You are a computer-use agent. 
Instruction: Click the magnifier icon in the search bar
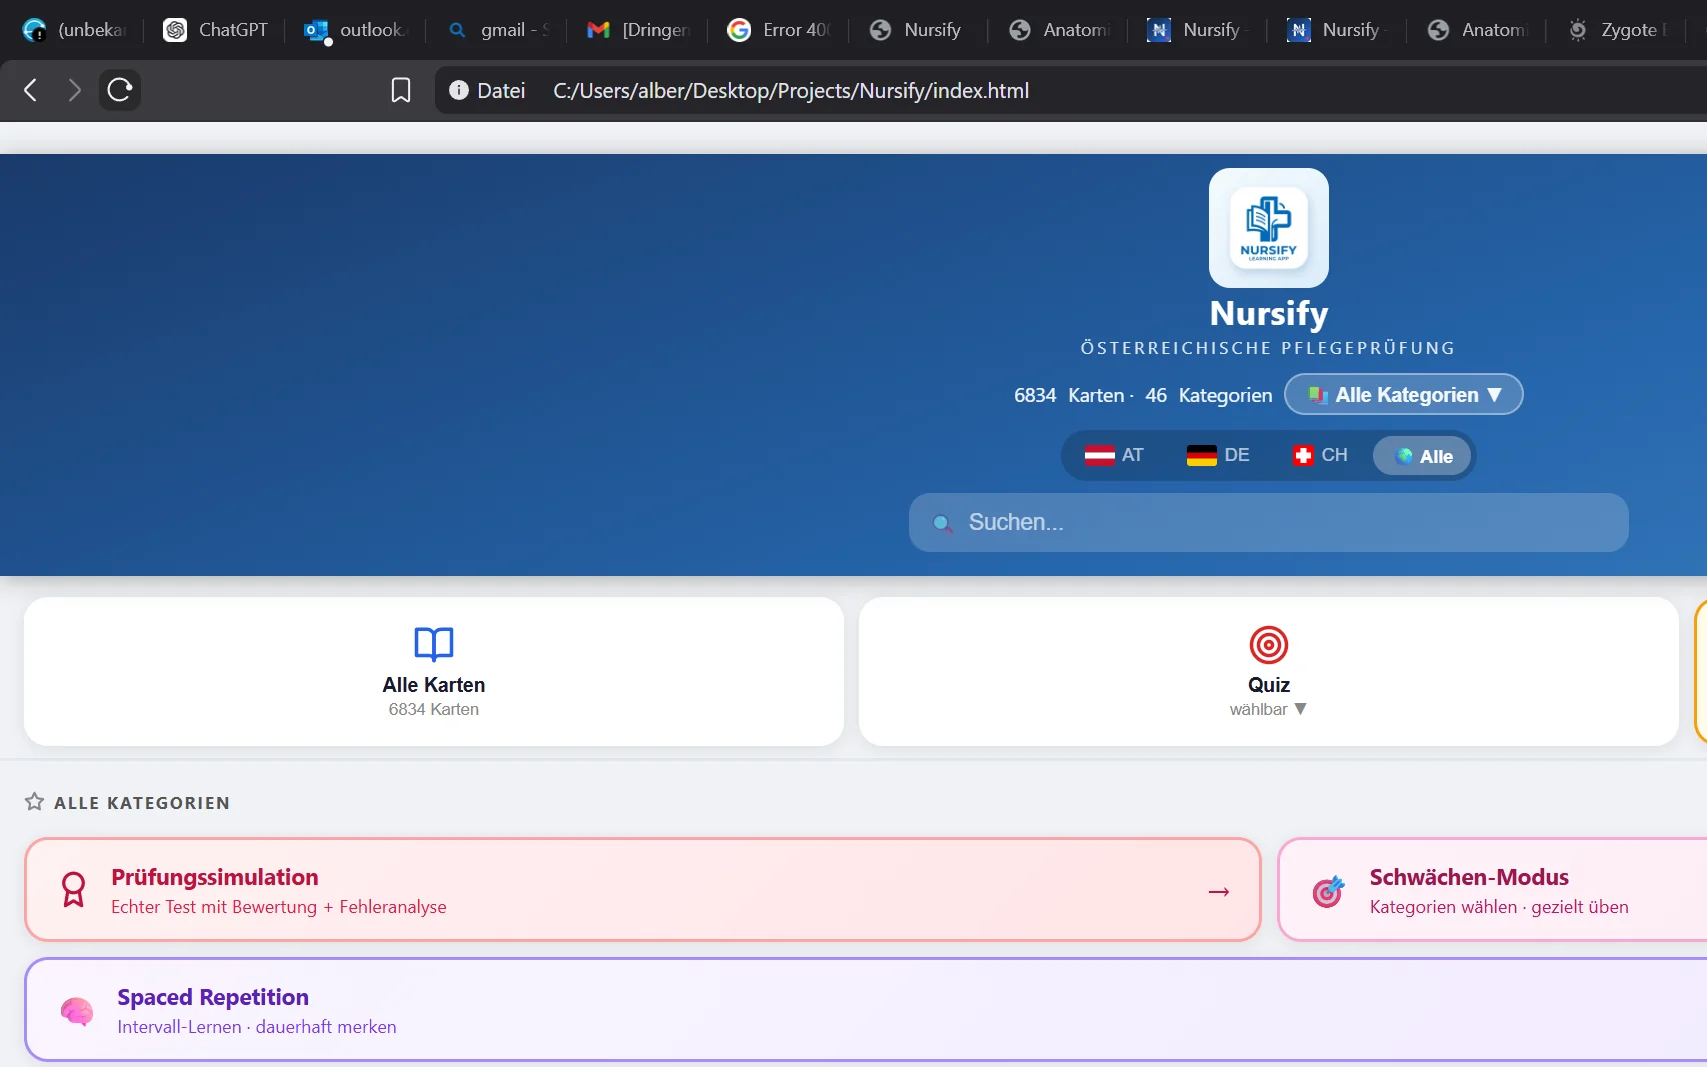pos(942,523)
